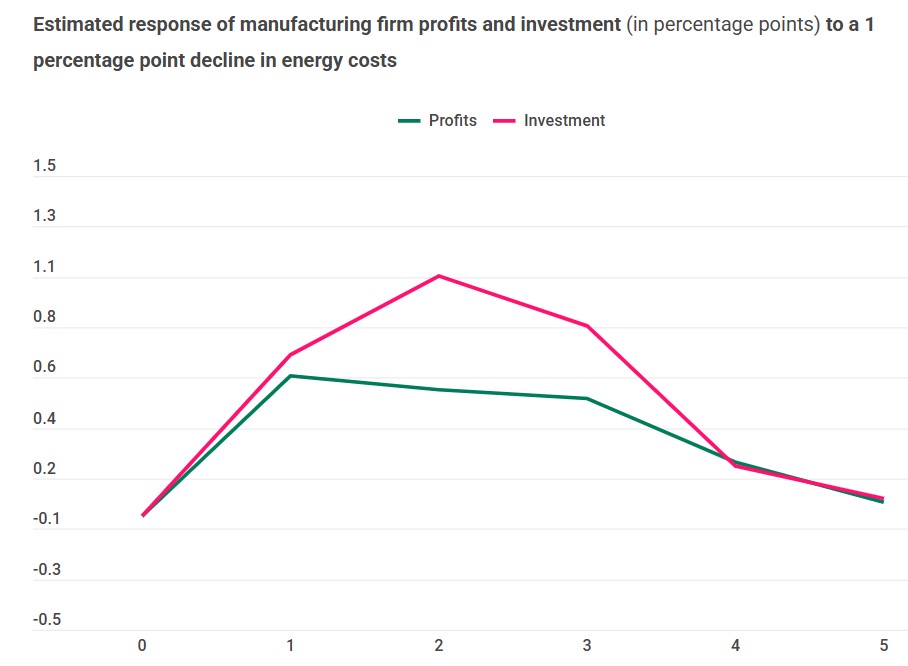Click the y-axis label -0.5
Screen dimensions: 908x666
pos(47,620)
